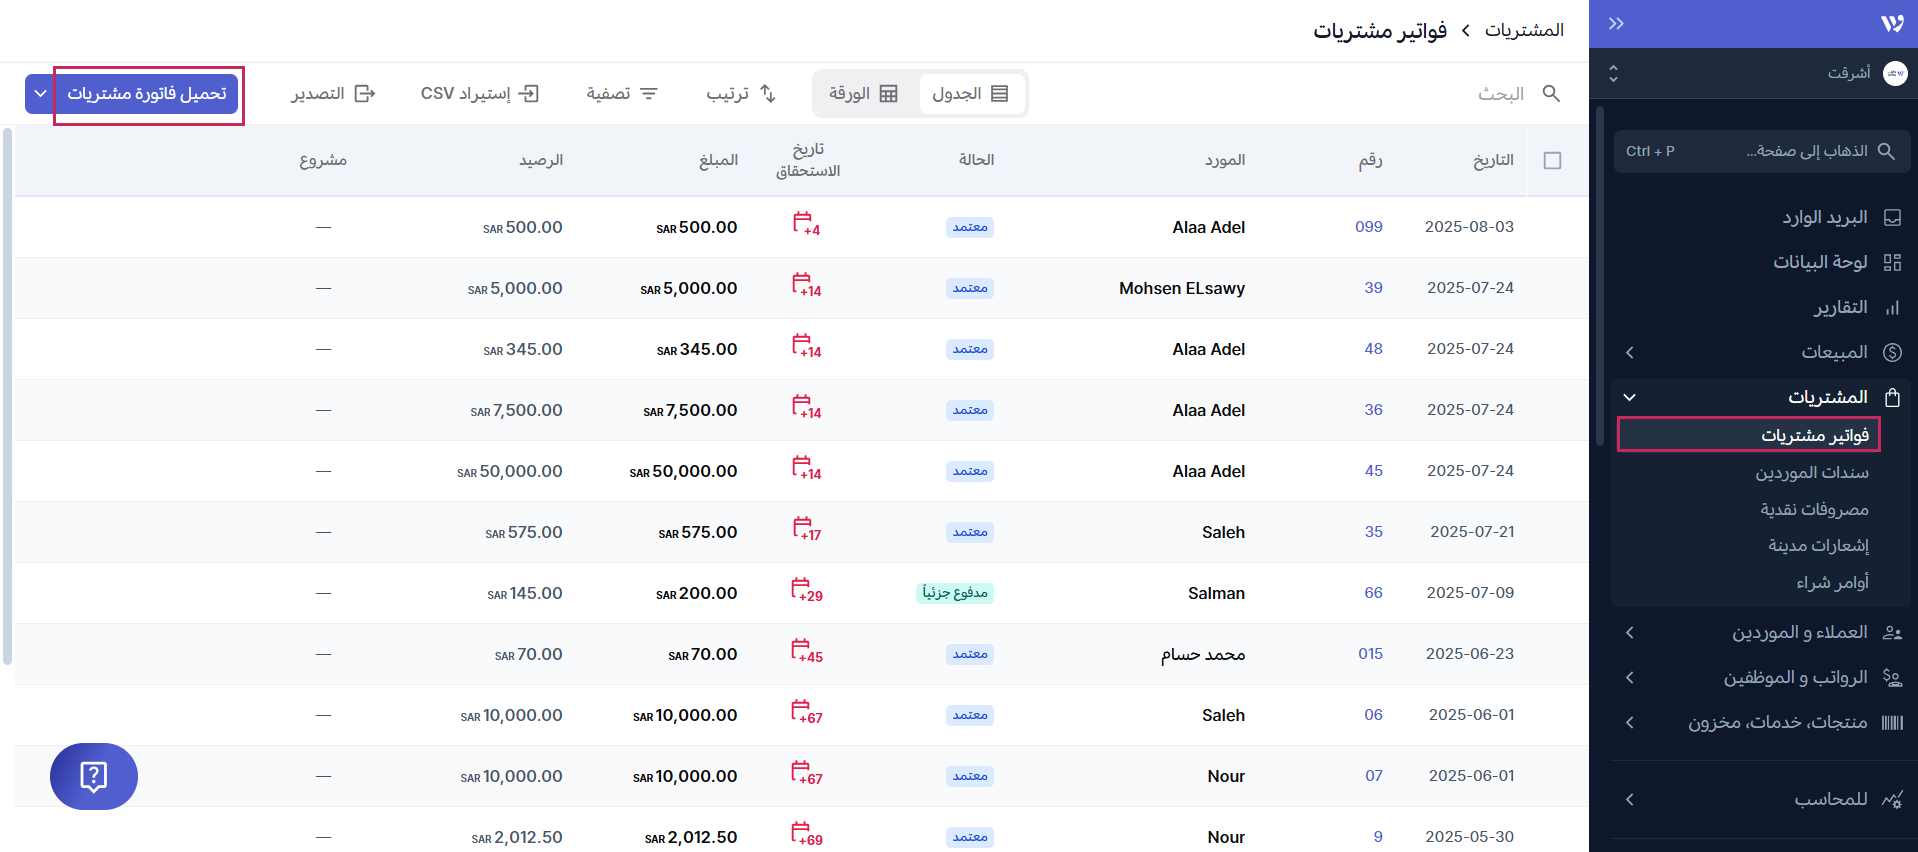Open البريد الوارد inbox icon in sidebar
The width and height of the screenshot is (1918, 852).
(1892, 218)
